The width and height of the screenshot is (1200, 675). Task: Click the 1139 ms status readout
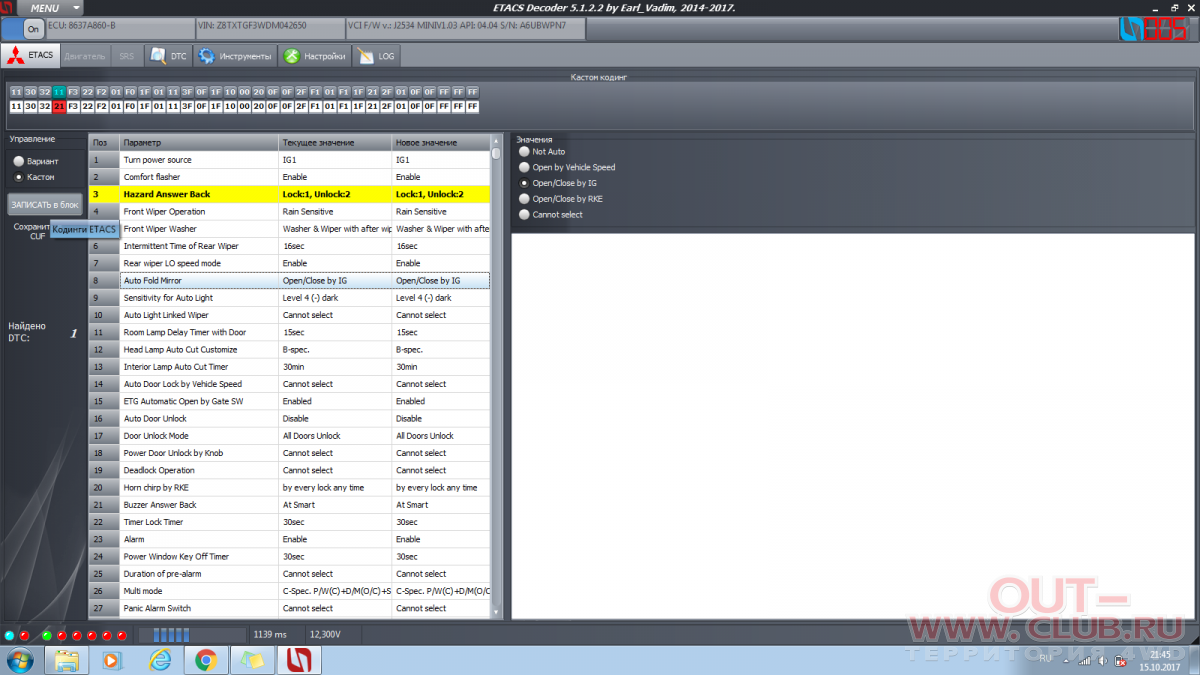tap(270, 635)
